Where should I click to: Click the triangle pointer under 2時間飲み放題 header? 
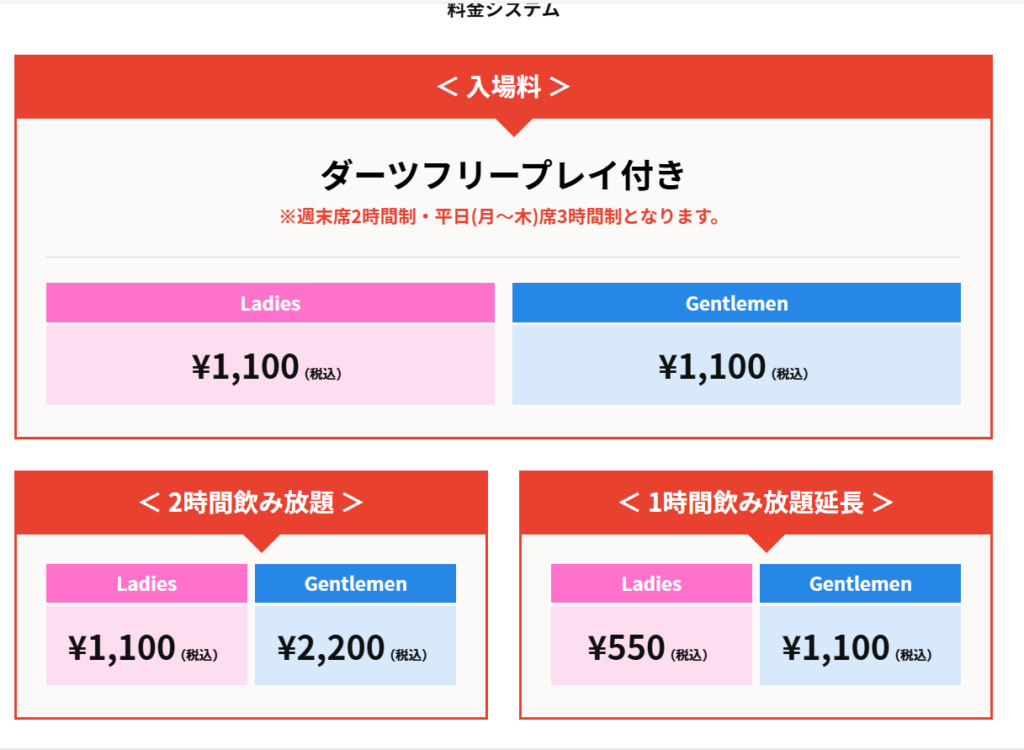(262, 543)
